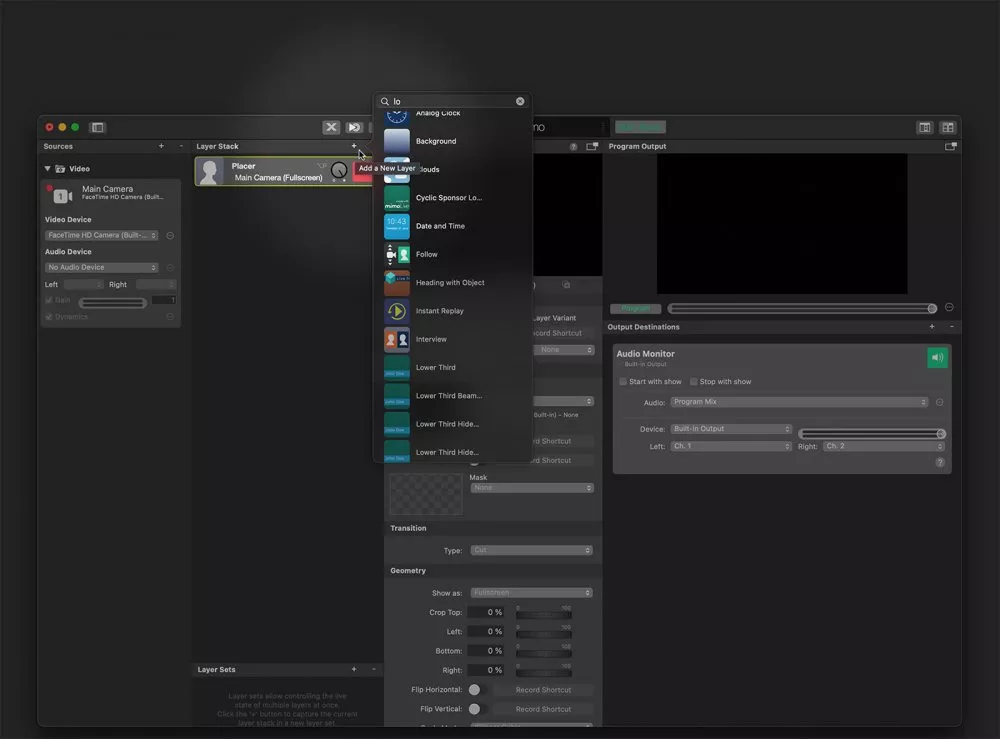Click the Program button under the output preview

tap(635, 309)
